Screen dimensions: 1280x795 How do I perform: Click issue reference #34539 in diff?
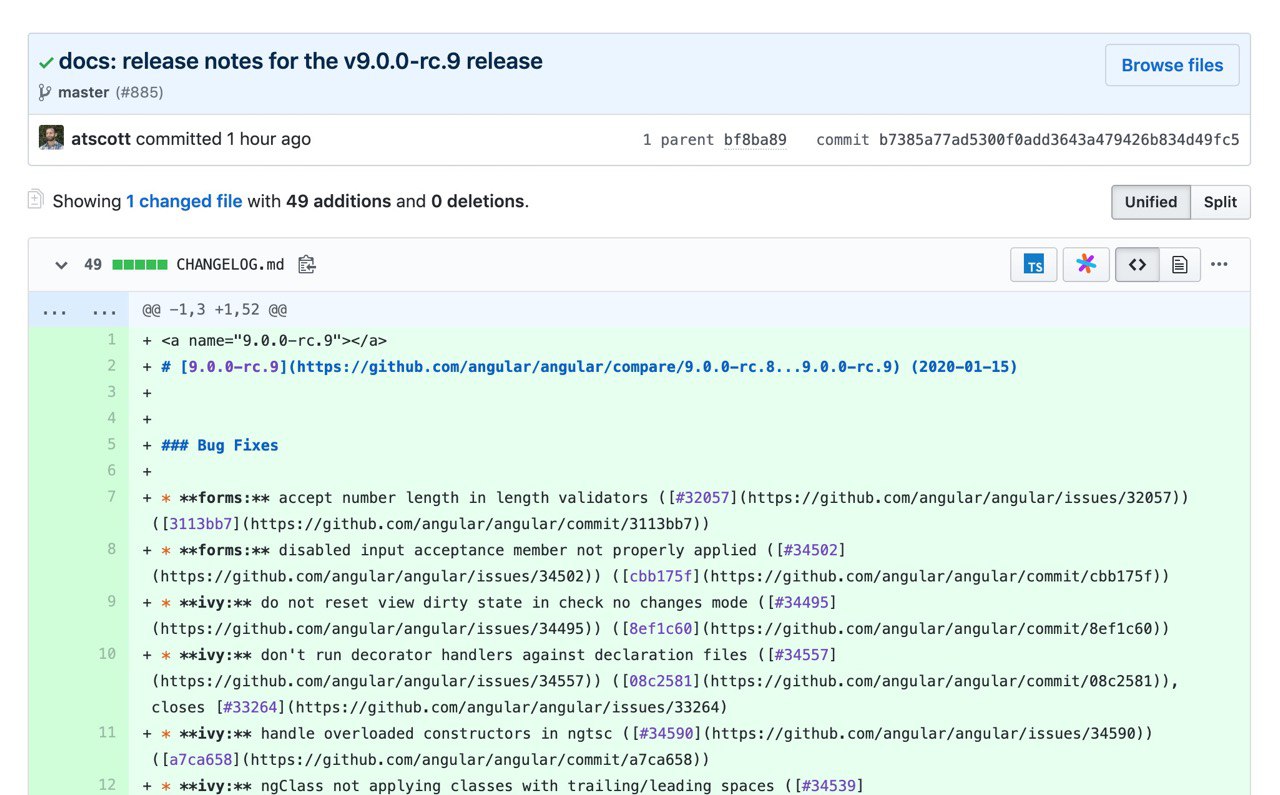(831, 786)
